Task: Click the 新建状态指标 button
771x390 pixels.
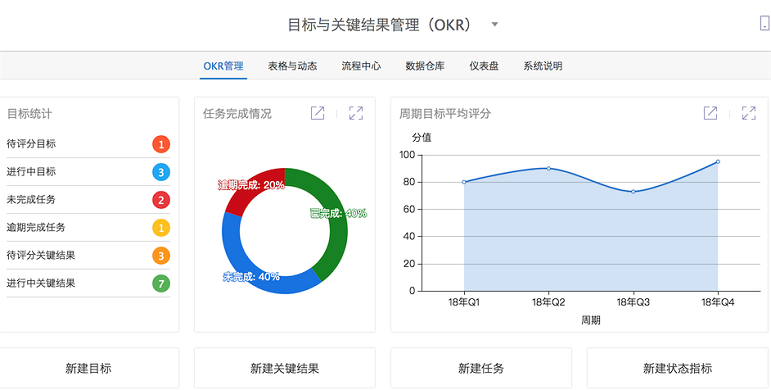Action: (x=678, y=368)
